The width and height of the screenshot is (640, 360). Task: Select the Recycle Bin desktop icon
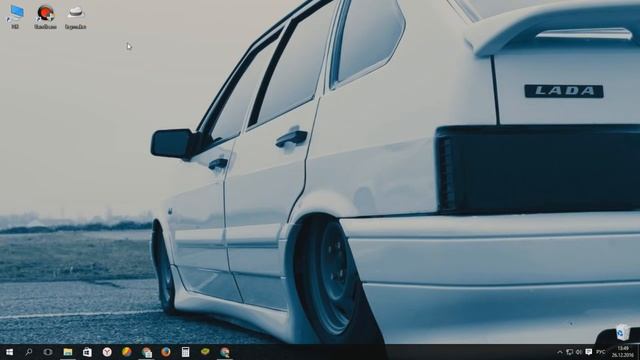point(622,332)
